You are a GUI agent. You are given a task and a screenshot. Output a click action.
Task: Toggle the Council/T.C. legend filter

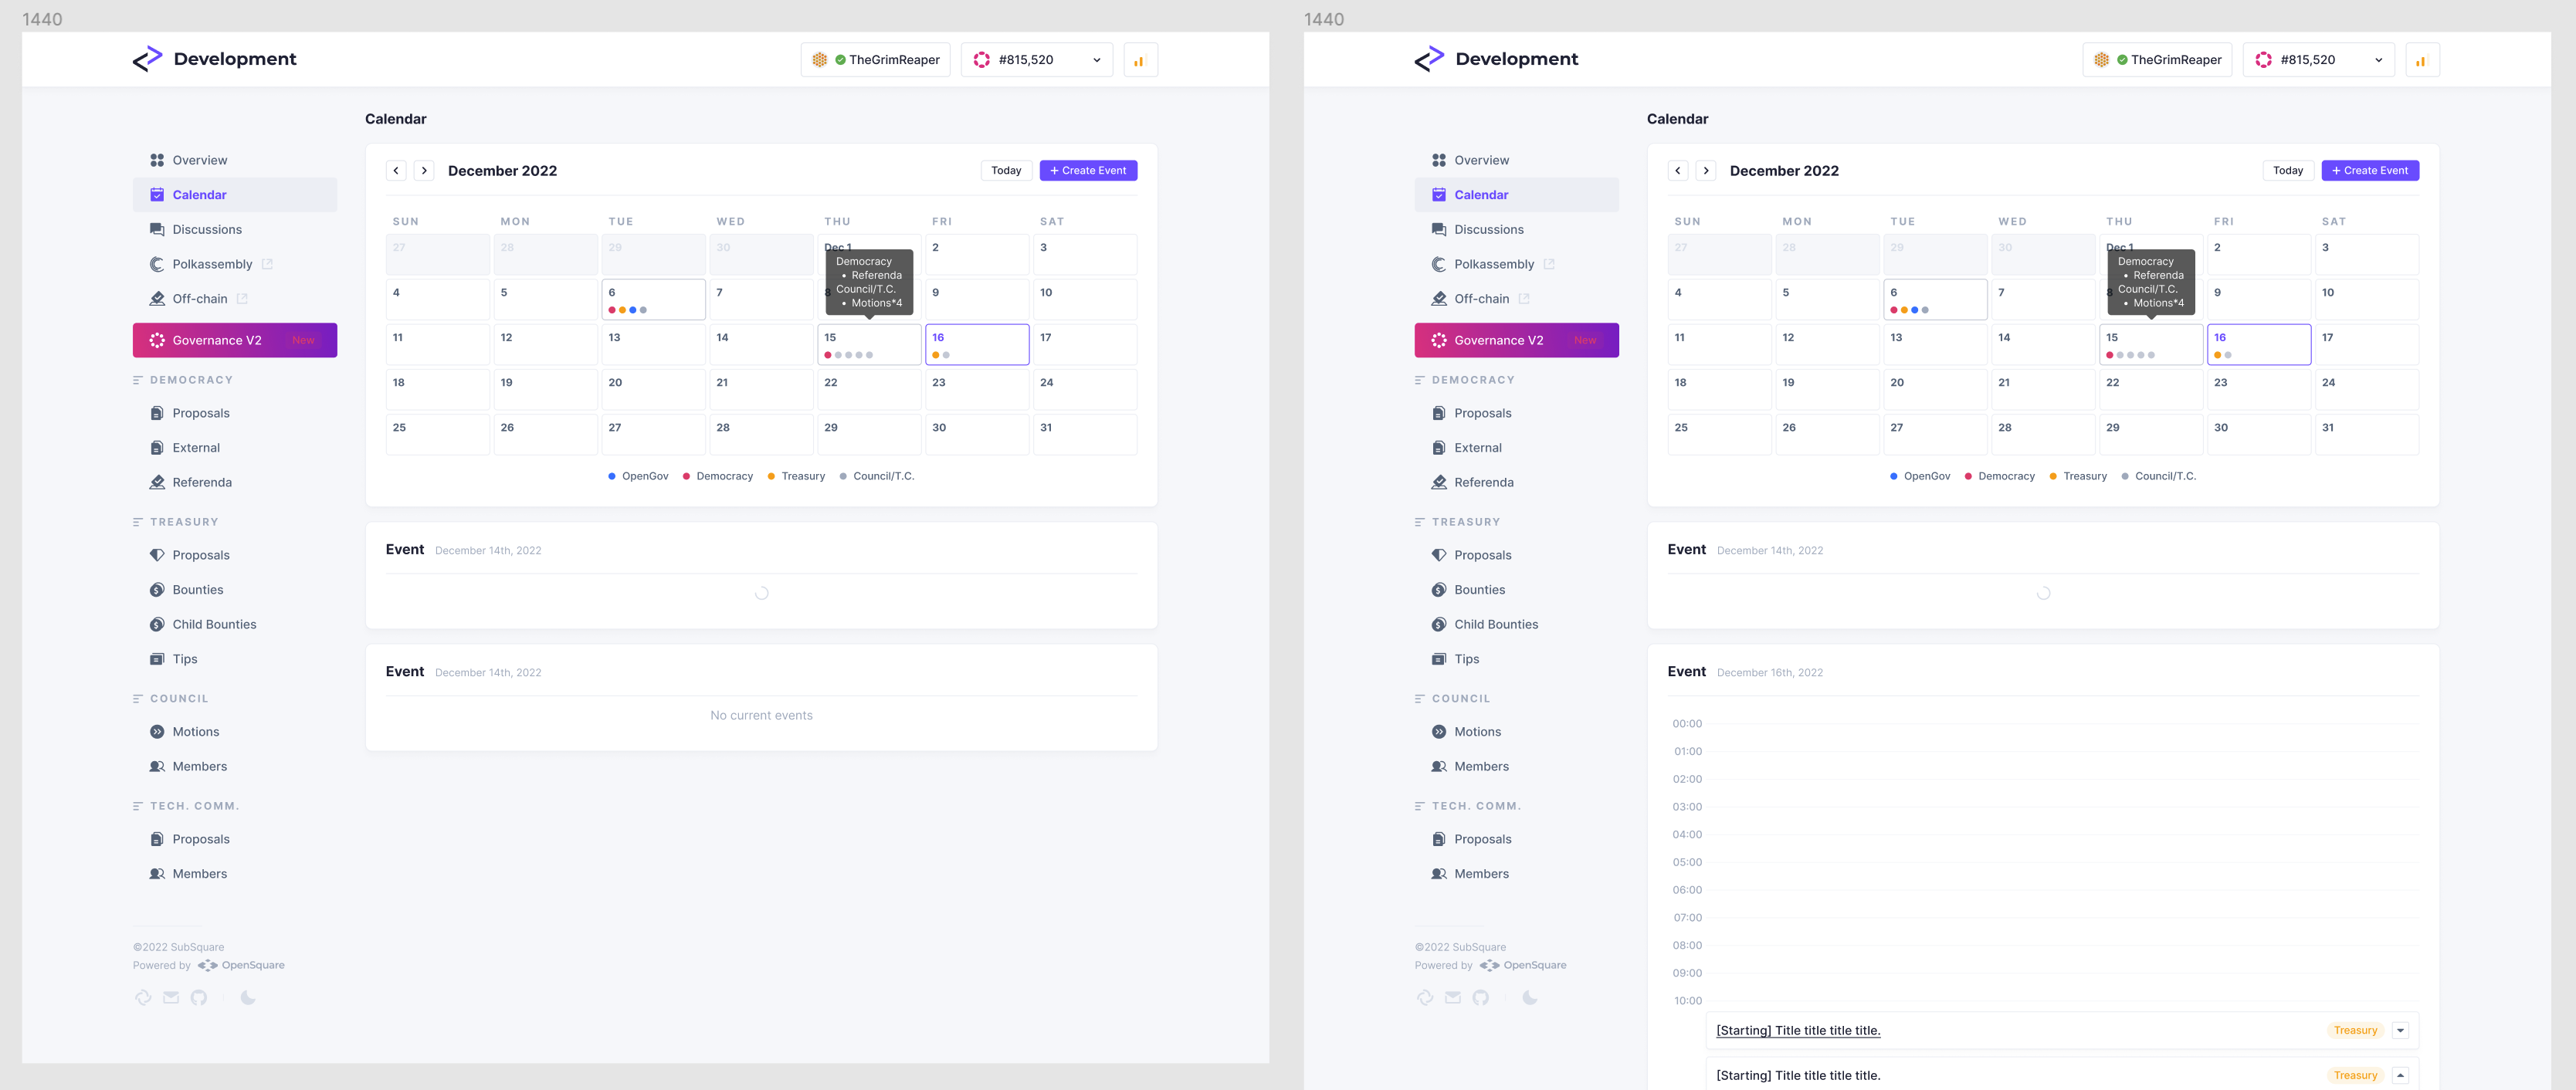tap(877, 476)
